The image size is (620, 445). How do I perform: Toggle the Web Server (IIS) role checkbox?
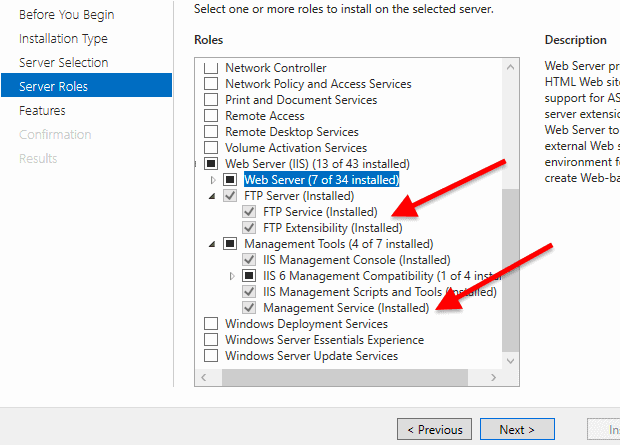click(211, 164)
